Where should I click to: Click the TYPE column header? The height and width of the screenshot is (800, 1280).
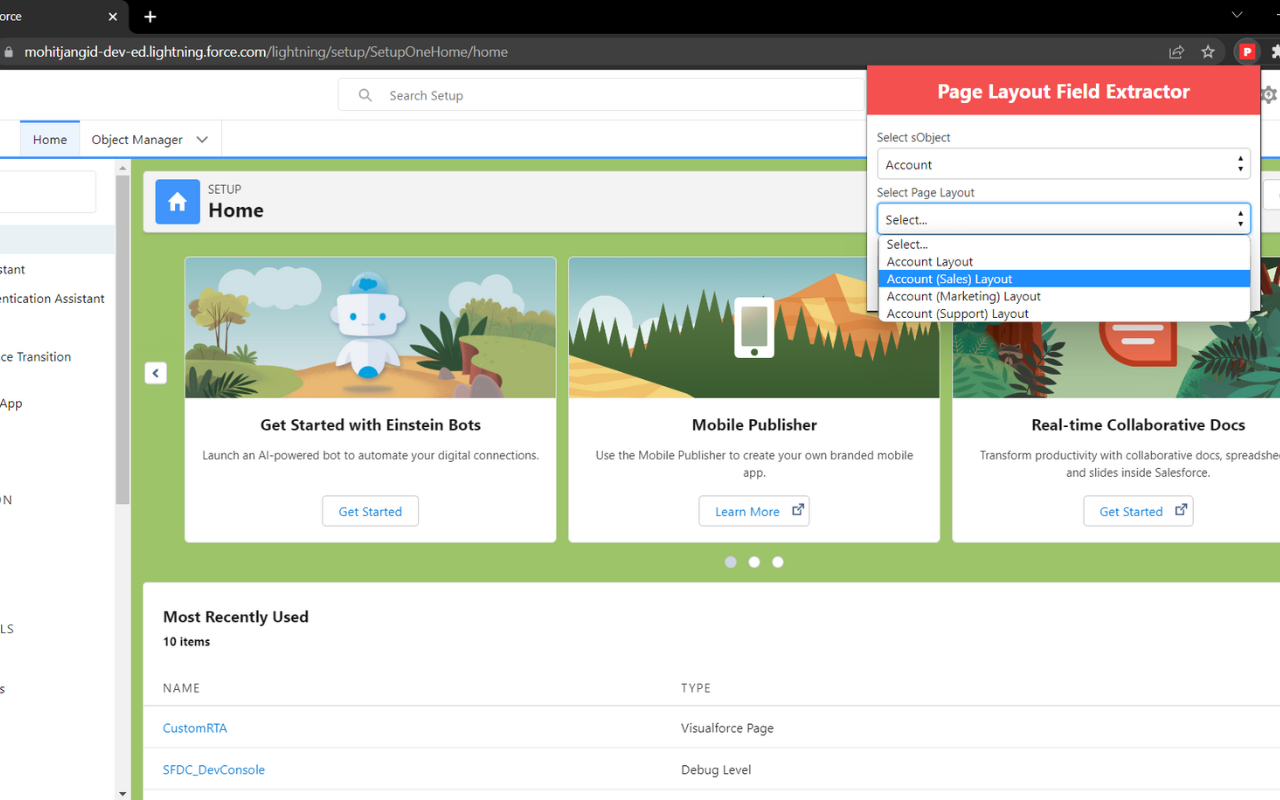(696, 688)
